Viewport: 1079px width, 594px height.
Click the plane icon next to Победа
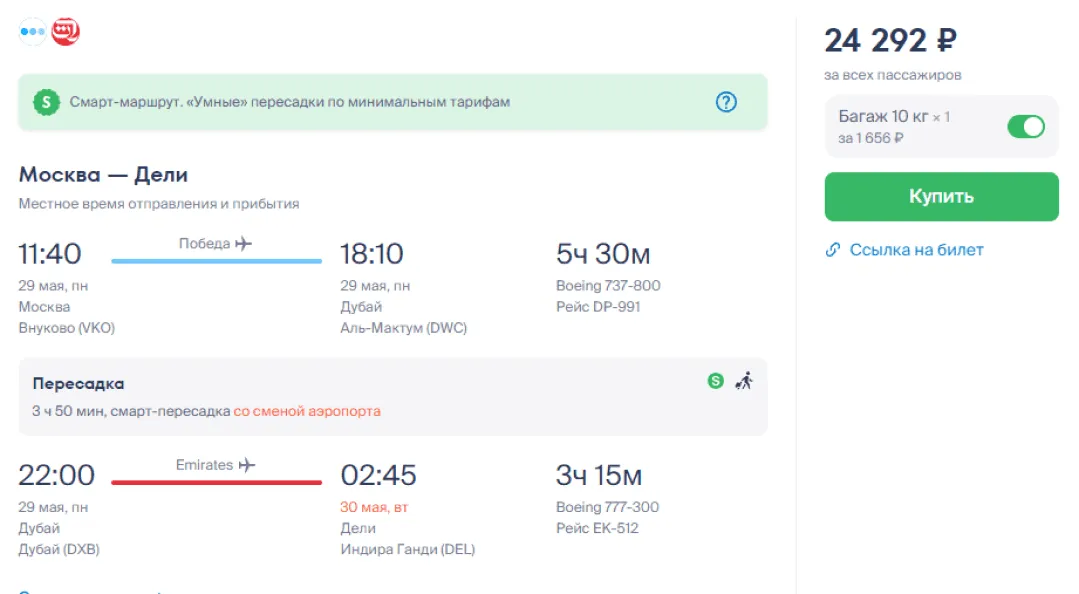(243, 243)
